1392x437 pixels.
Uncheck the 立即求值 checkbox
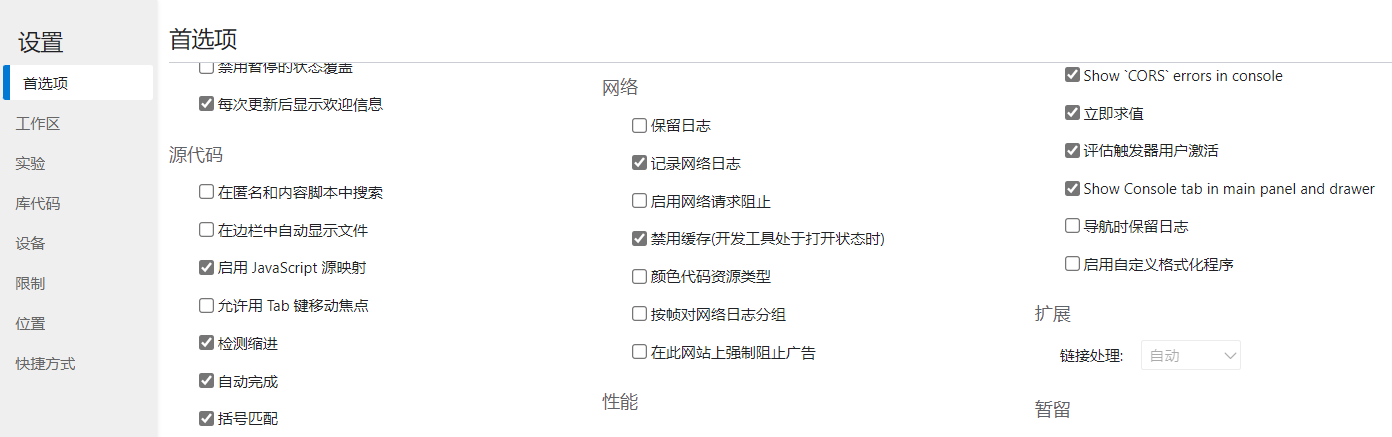1073,113
